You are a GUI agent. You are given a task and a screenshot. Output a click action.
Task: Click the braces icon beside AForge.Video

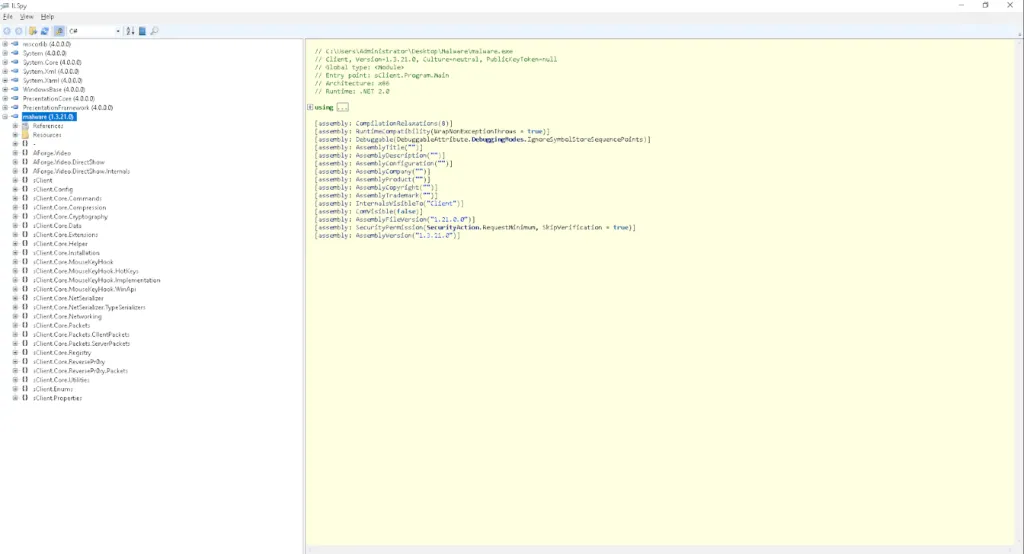pyautogui.click(x=25, y=153)
